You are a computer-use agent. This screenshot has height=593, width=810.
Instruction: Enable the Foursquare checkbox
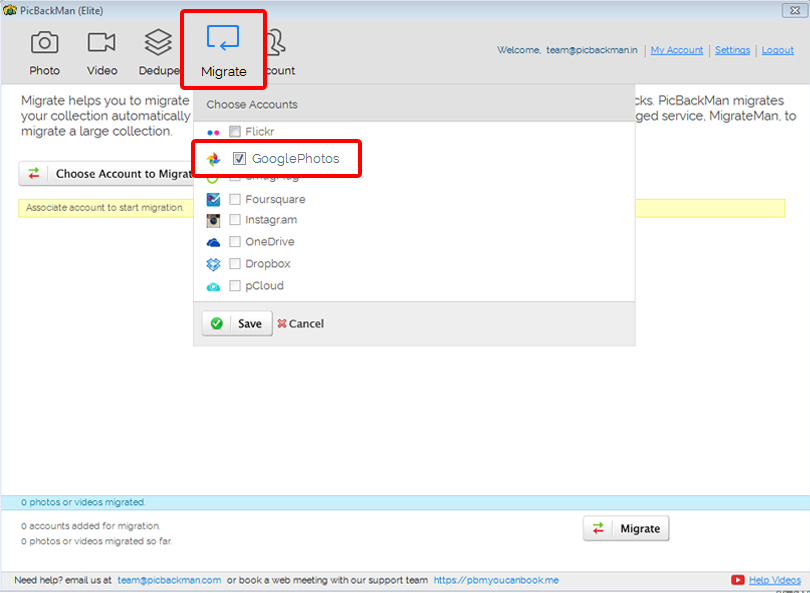click(x=235, y=199)
